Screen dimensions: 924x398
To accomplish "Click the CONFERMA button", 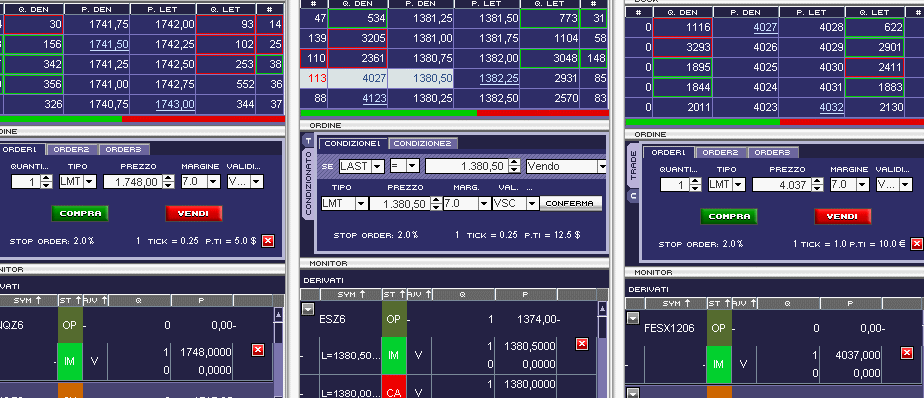I will (x=570, y=203).
